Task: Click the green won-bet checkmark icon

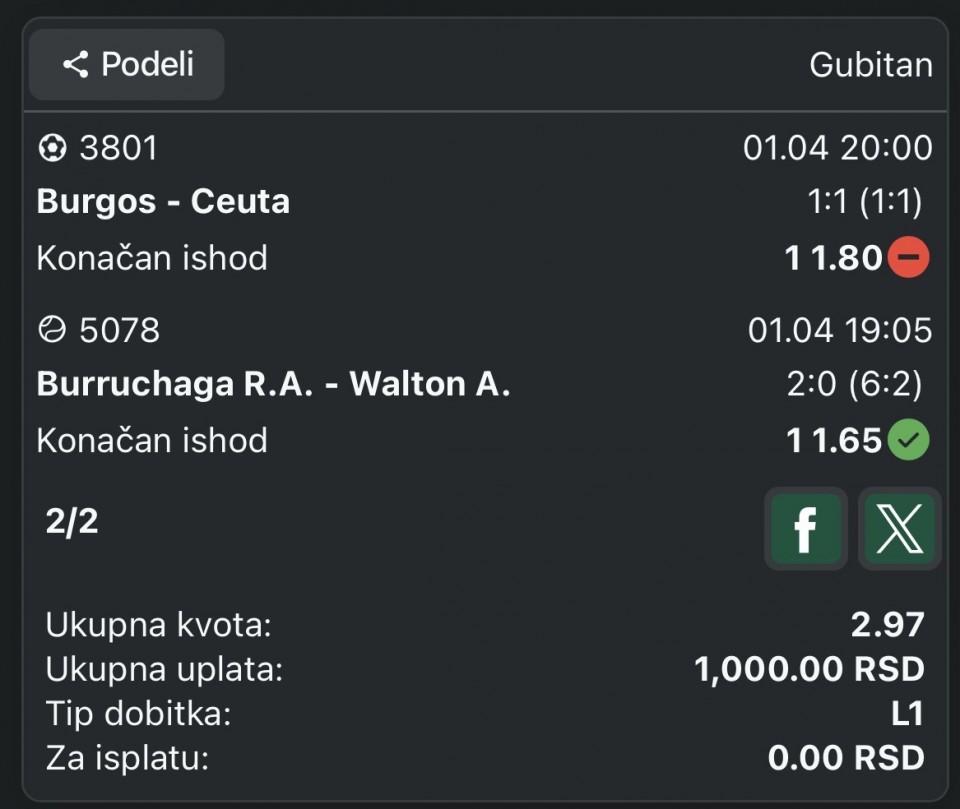Action: (908, 439)
